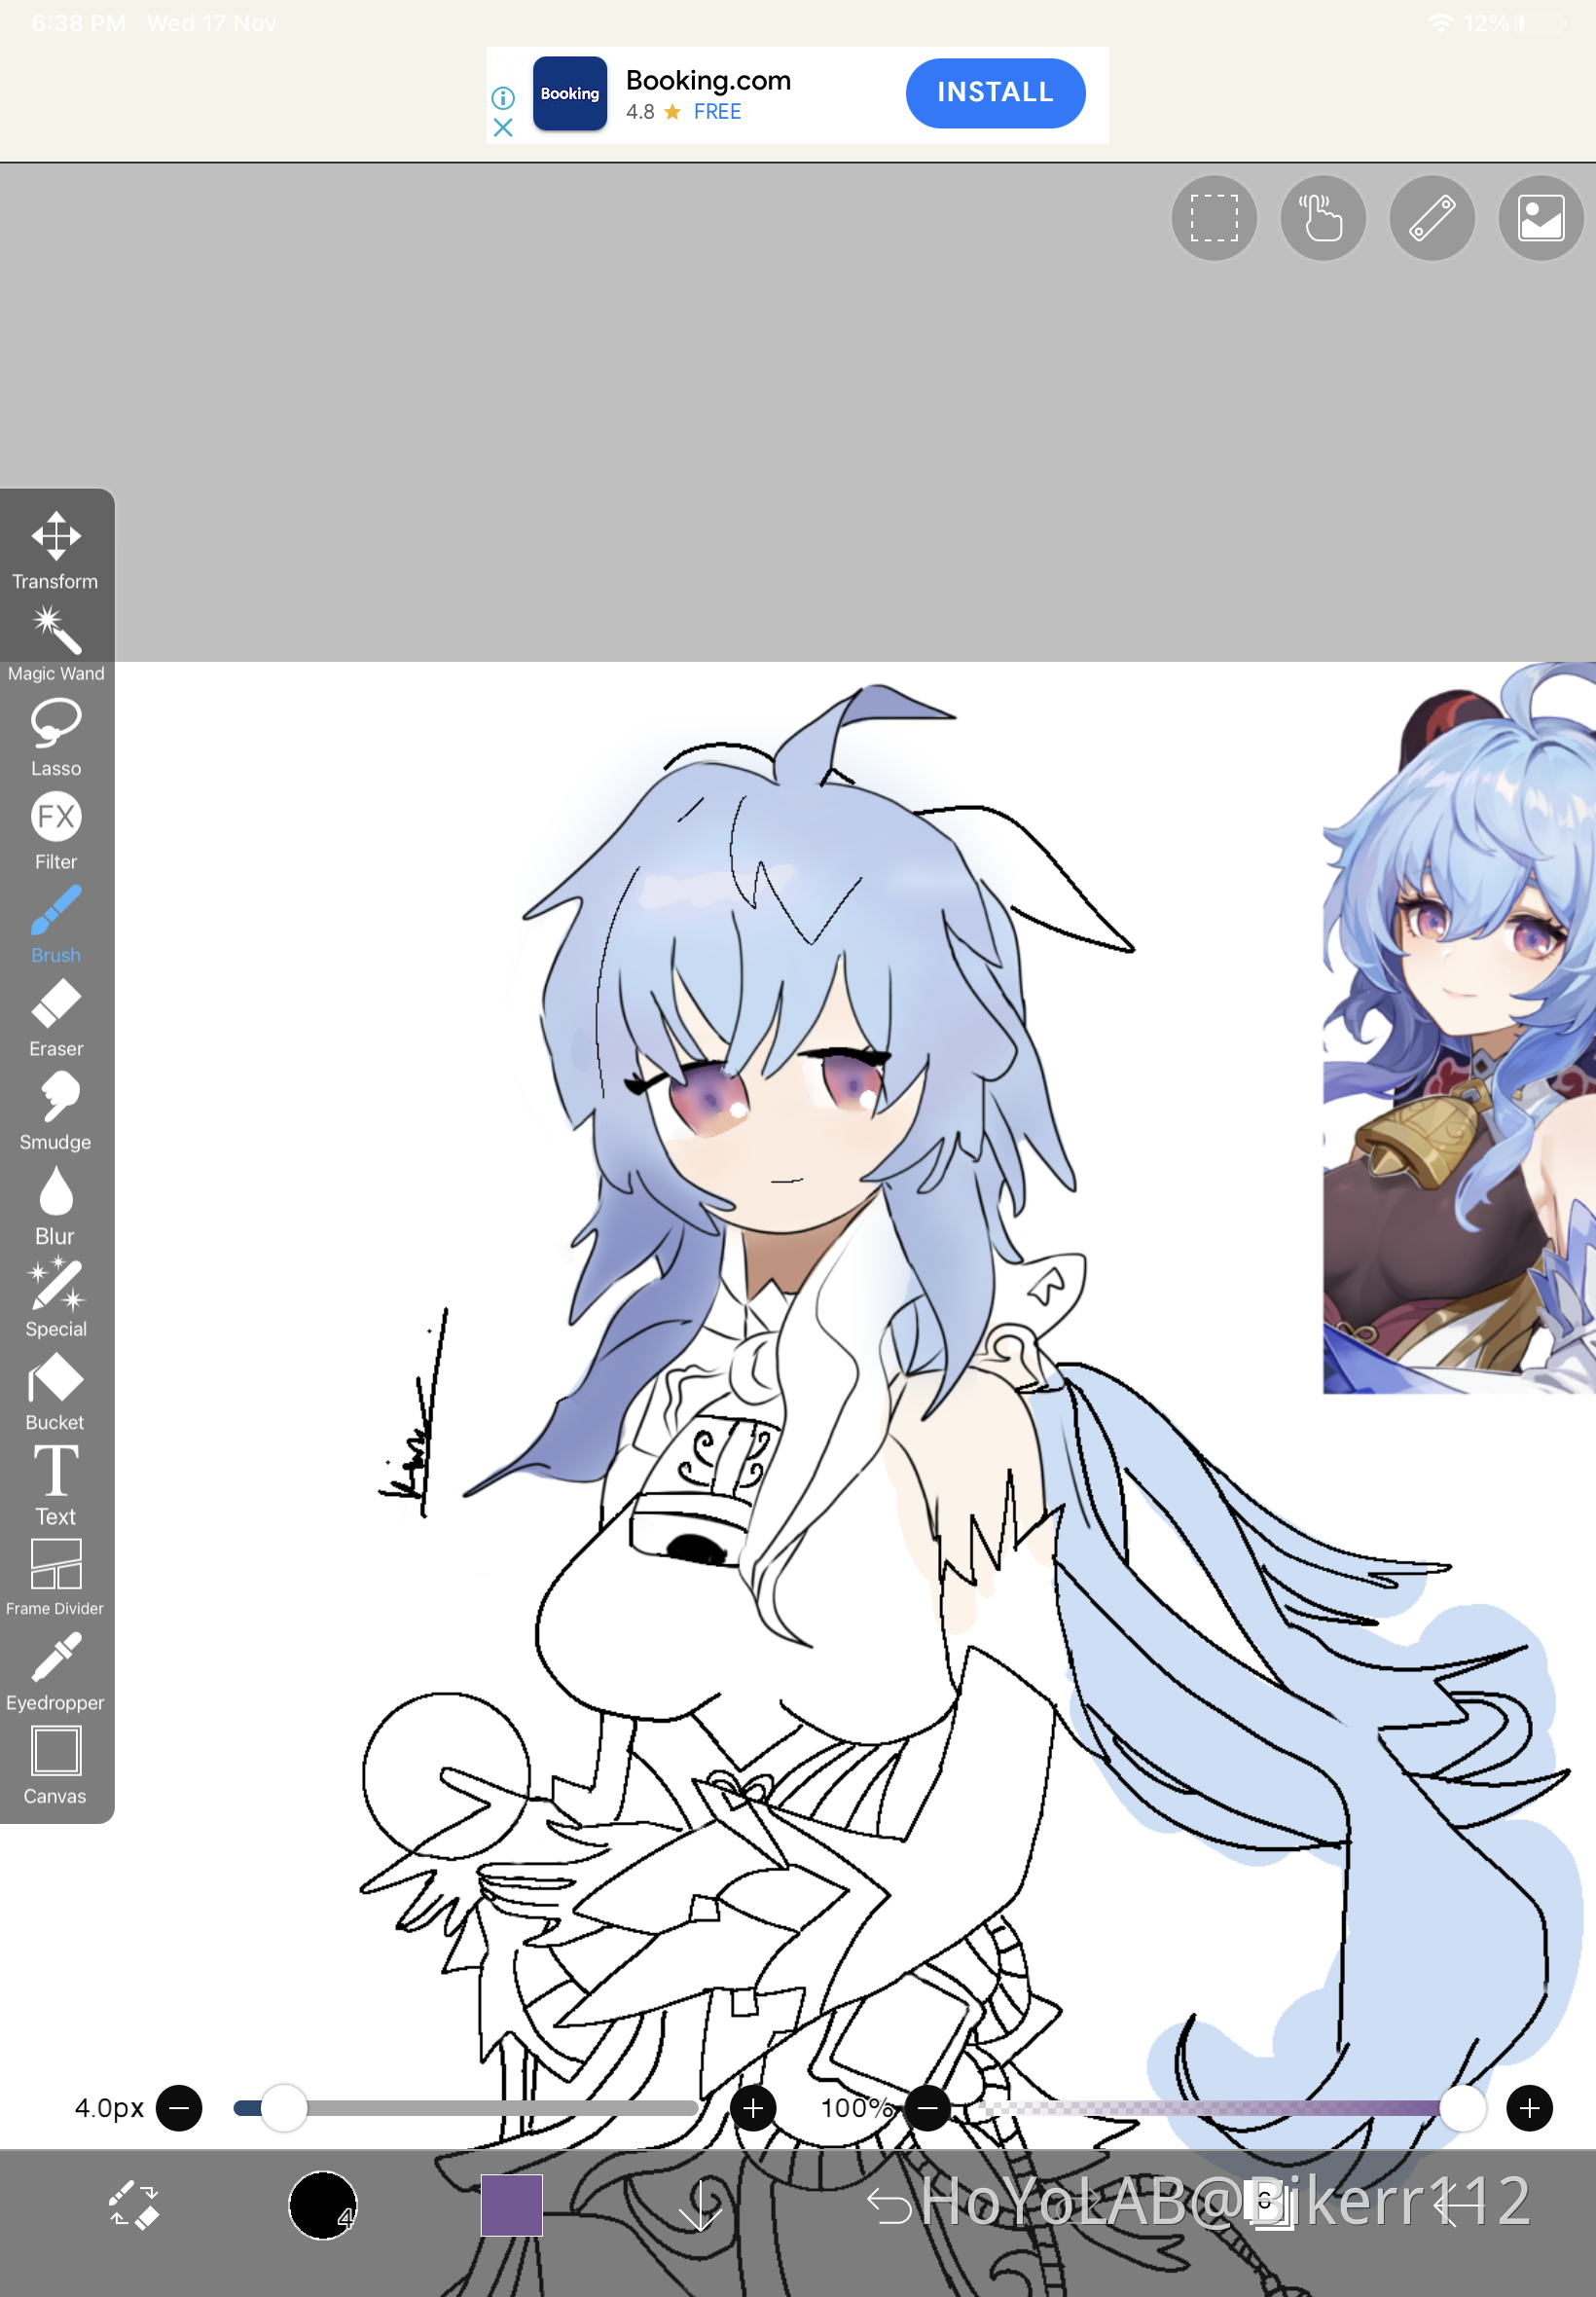1596x2297 pixels.
Task: Activate the Eyedropper tool
Action: [x=56, y=1670]
